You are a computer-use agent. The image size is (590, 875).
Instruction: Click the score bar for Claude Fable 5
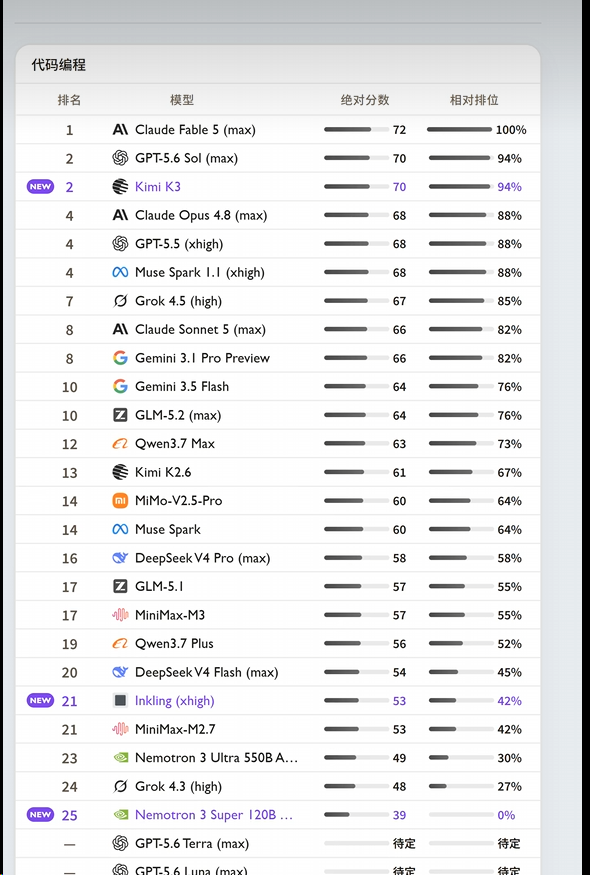(356, 129)
